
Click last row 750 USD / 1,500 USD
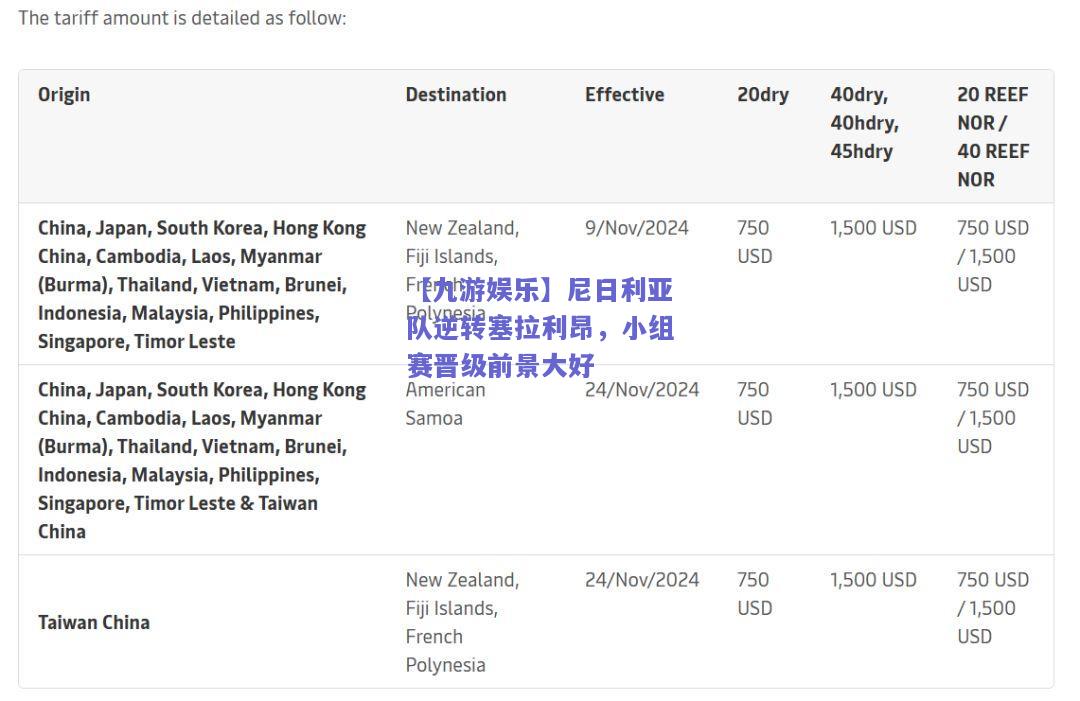[992, 608]
